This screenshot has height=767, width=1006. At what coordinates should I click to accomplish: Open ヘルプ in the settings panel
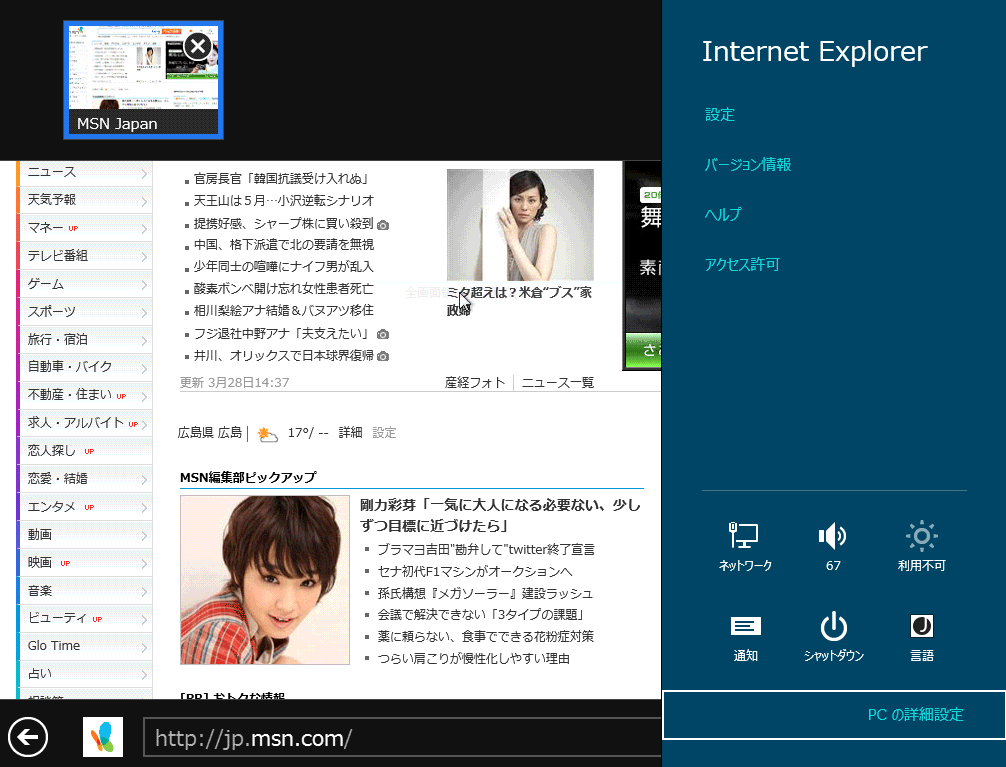723,214
